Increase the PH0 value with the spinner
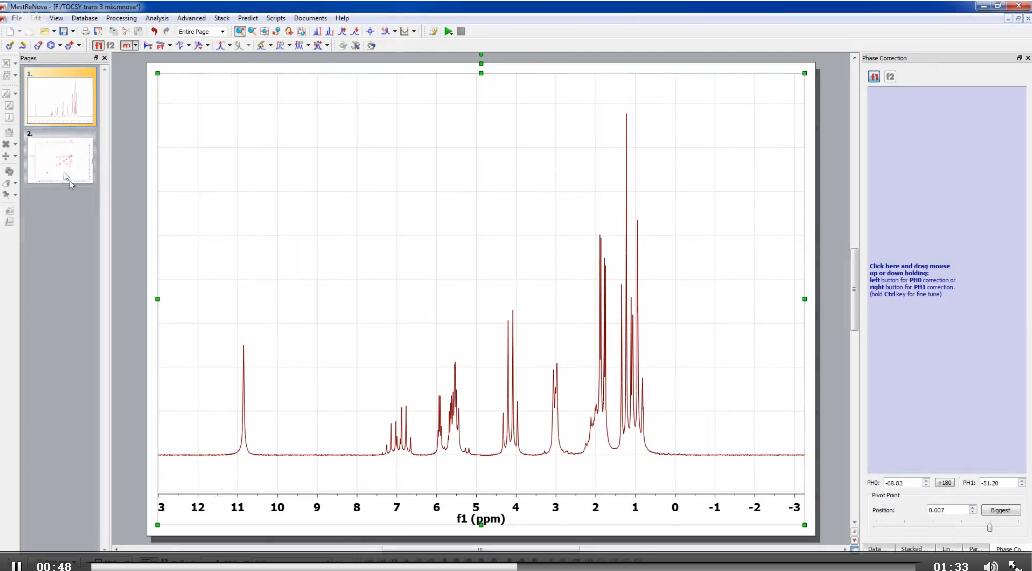 928,480
